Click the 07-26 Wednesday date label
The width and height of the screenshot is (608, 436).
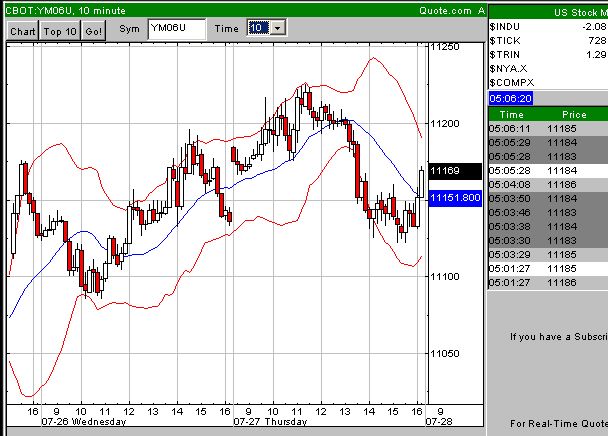click(x=84, y=422)
